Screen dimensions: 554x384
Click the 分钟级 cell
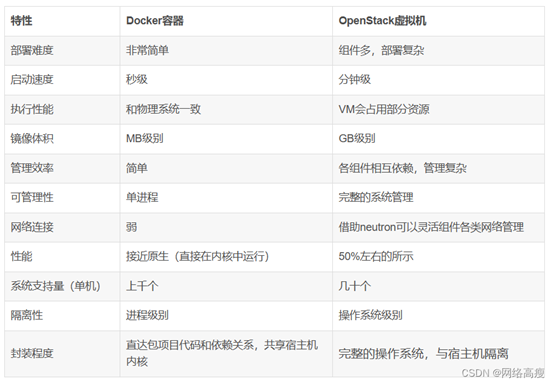click(x=438, y=80)
